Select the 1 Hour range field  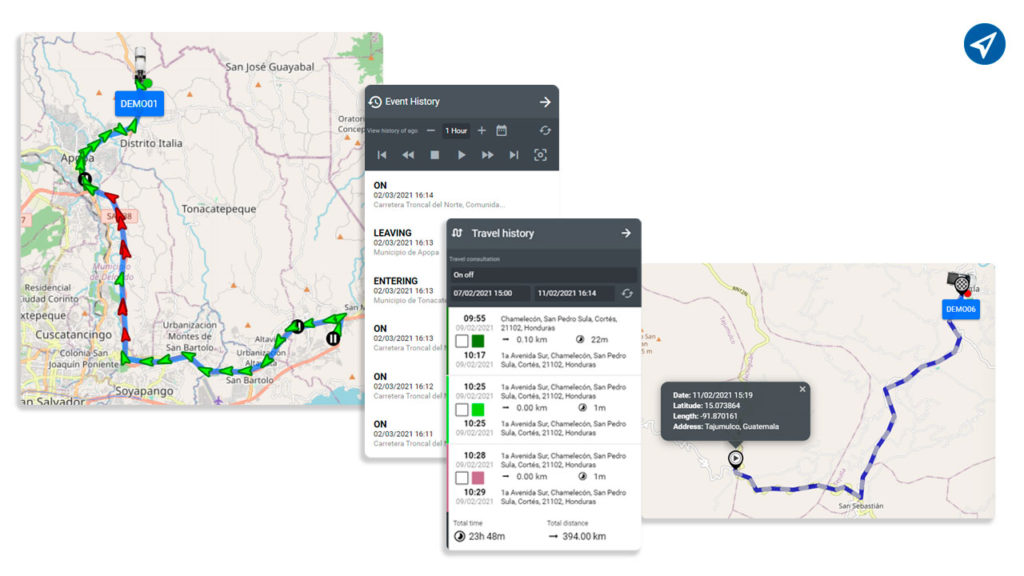coord(456,131)
